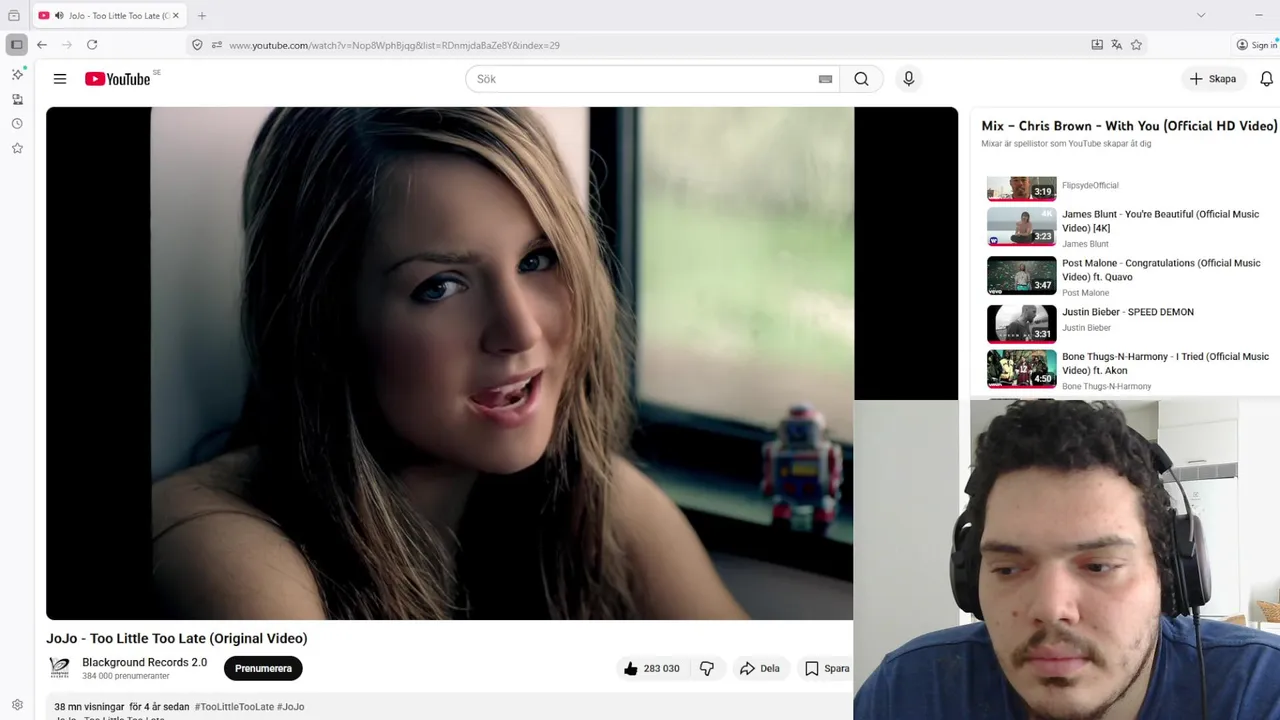Click the #JoJo hashtag

291,707
